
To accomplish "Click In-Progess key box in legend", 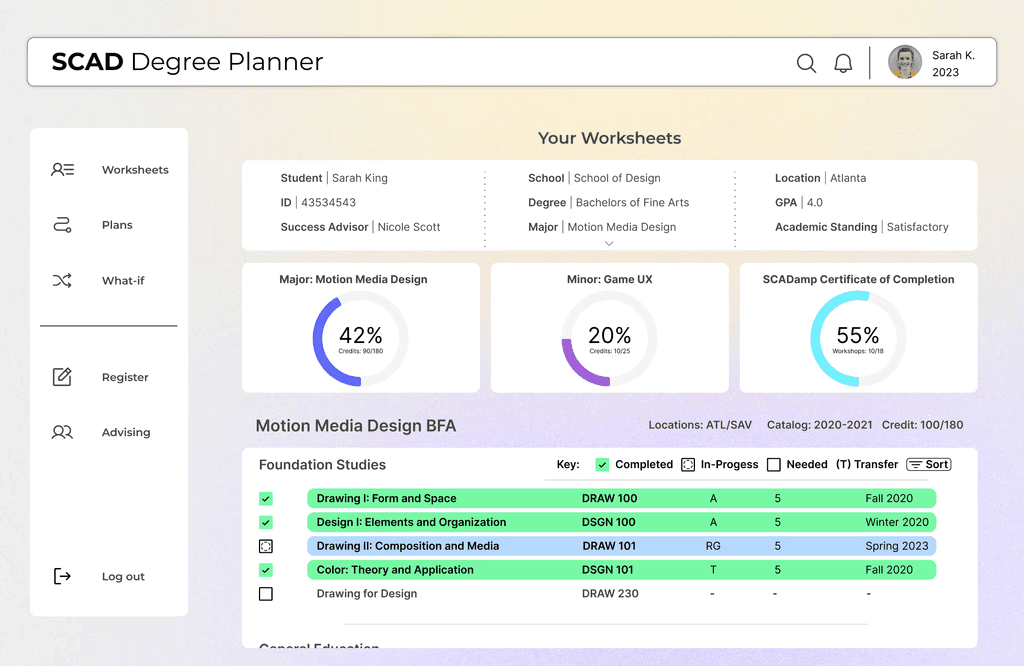I will pyautogui.click(x=688, y=464).
